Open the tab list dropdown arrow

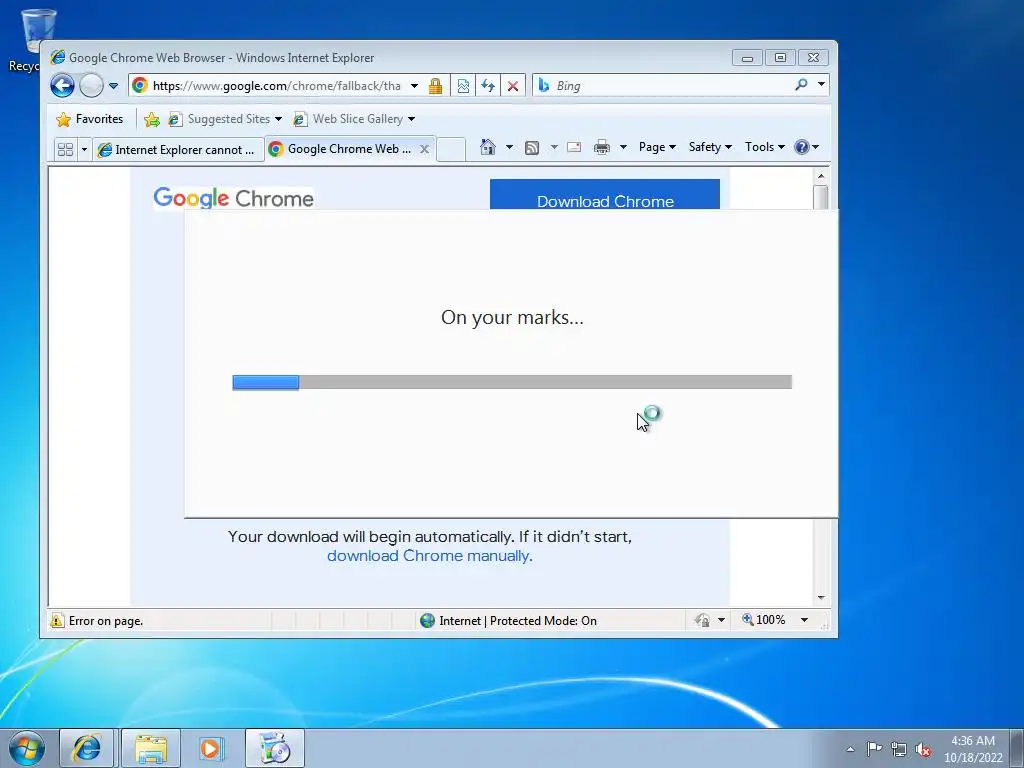[x=84, y=150]
